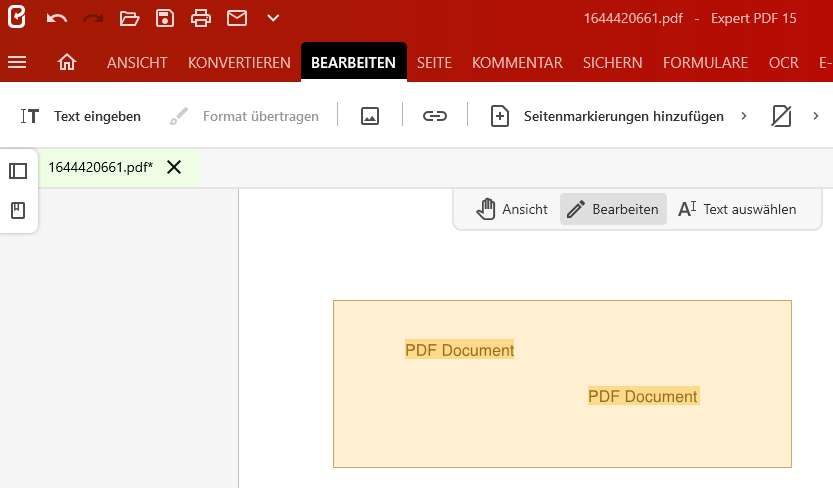Switch to Text auswählen mode
Screen dimensions: 833x488
click(x=737, y=209)
